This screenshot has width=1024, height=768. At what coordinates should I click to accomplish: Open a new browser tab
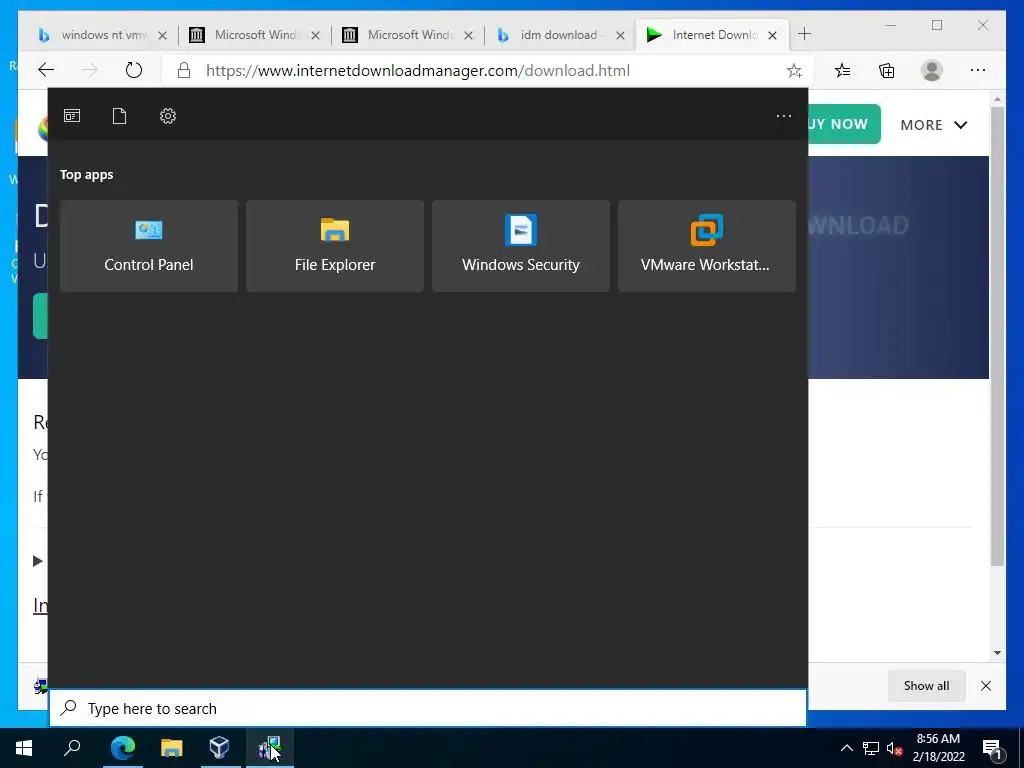(805, 34)
